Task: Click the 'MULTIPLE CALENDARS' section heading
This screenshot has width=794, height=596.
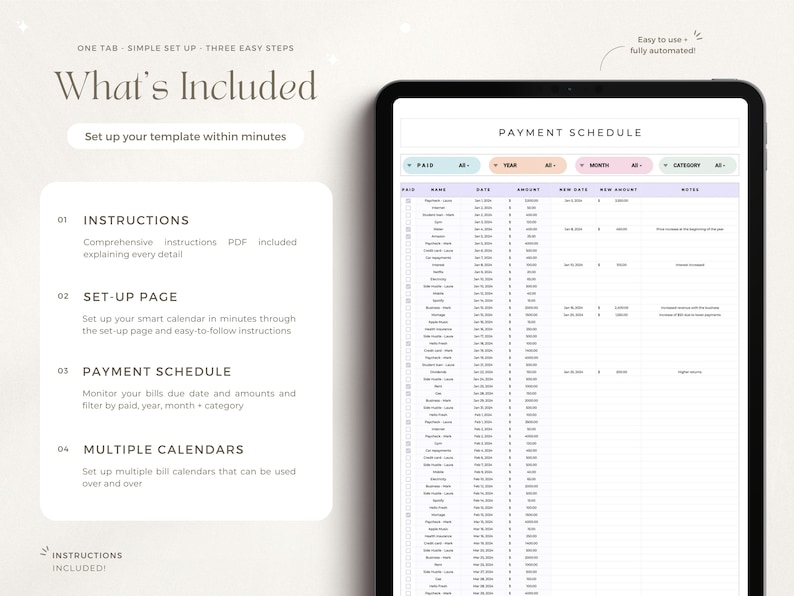Action: tap(164, 450)
